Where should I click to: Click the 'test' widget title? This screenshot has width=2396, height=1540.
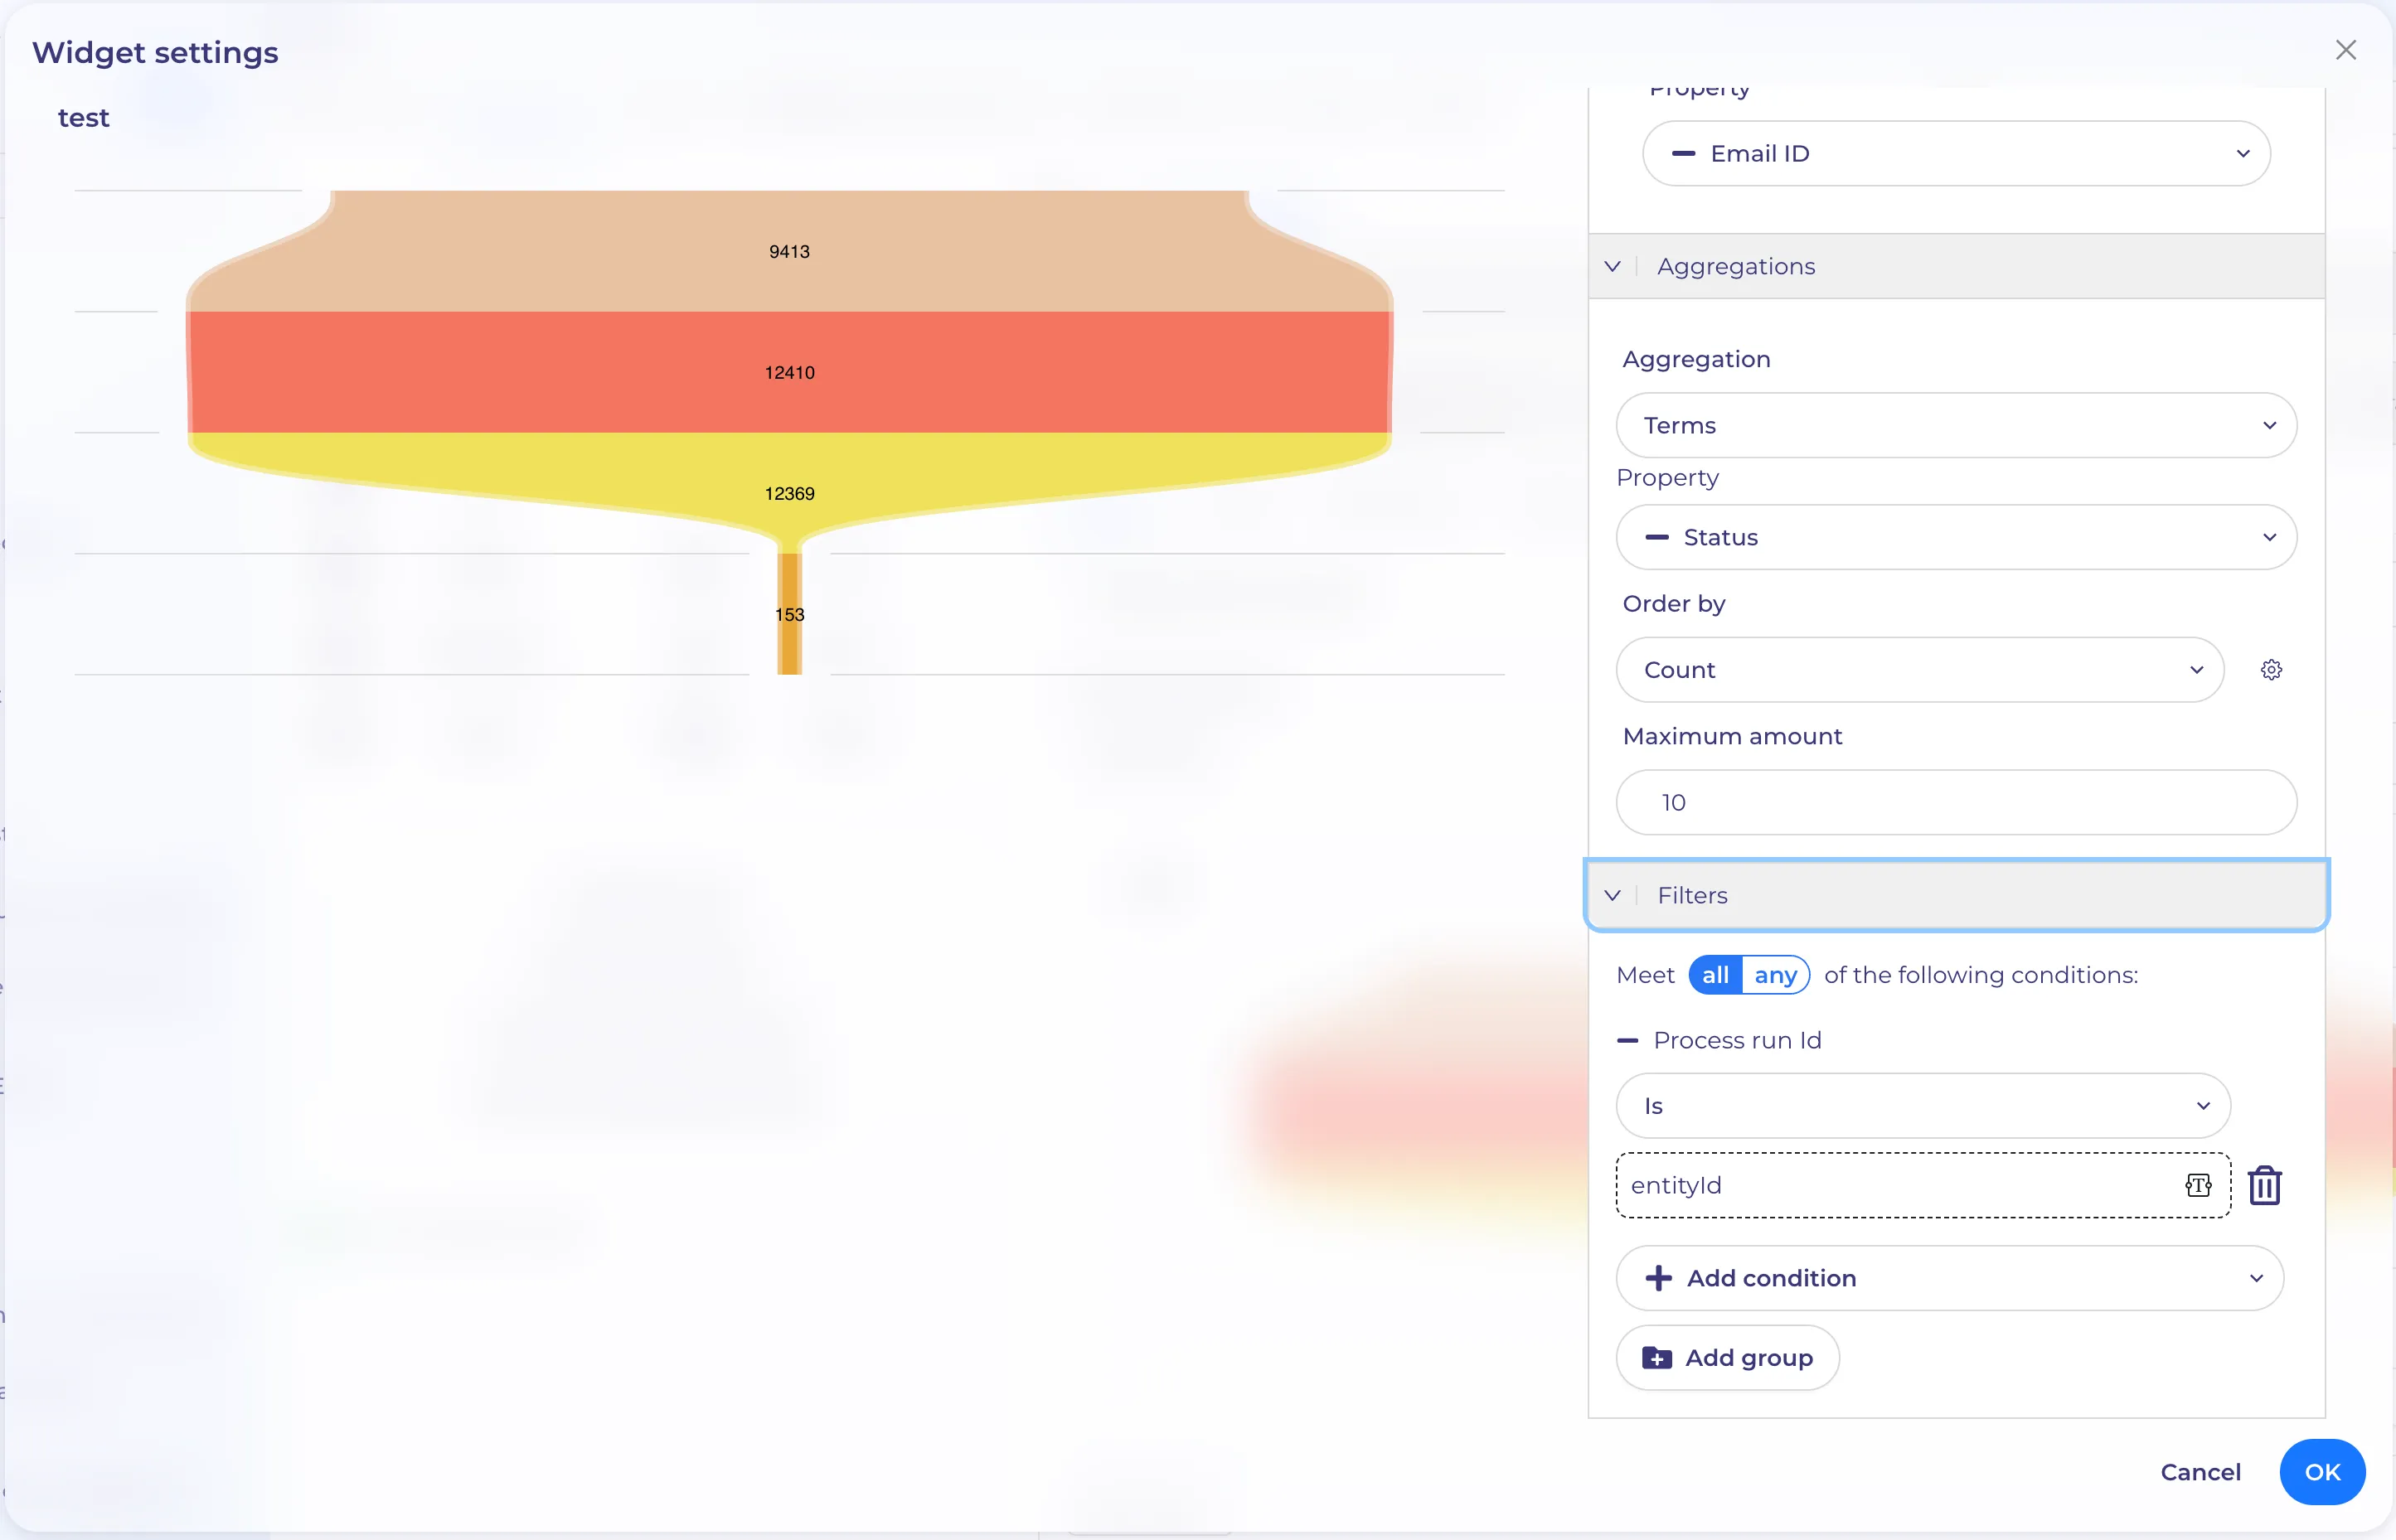[83, 118]
